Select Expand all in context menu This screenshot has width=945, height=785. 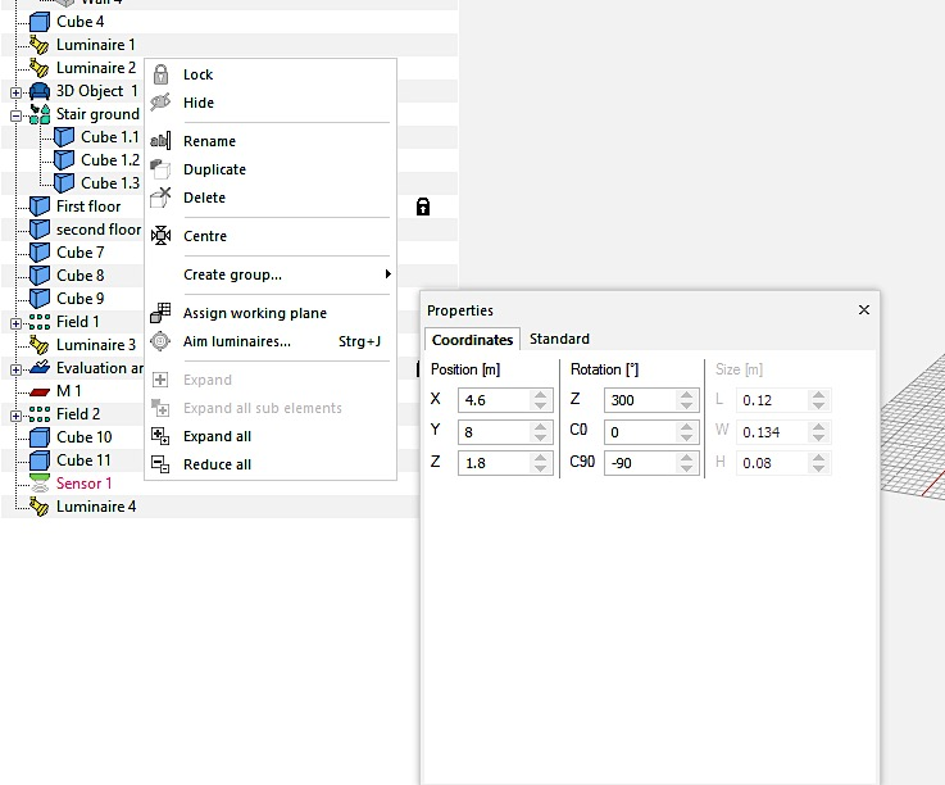click(217, 436)
